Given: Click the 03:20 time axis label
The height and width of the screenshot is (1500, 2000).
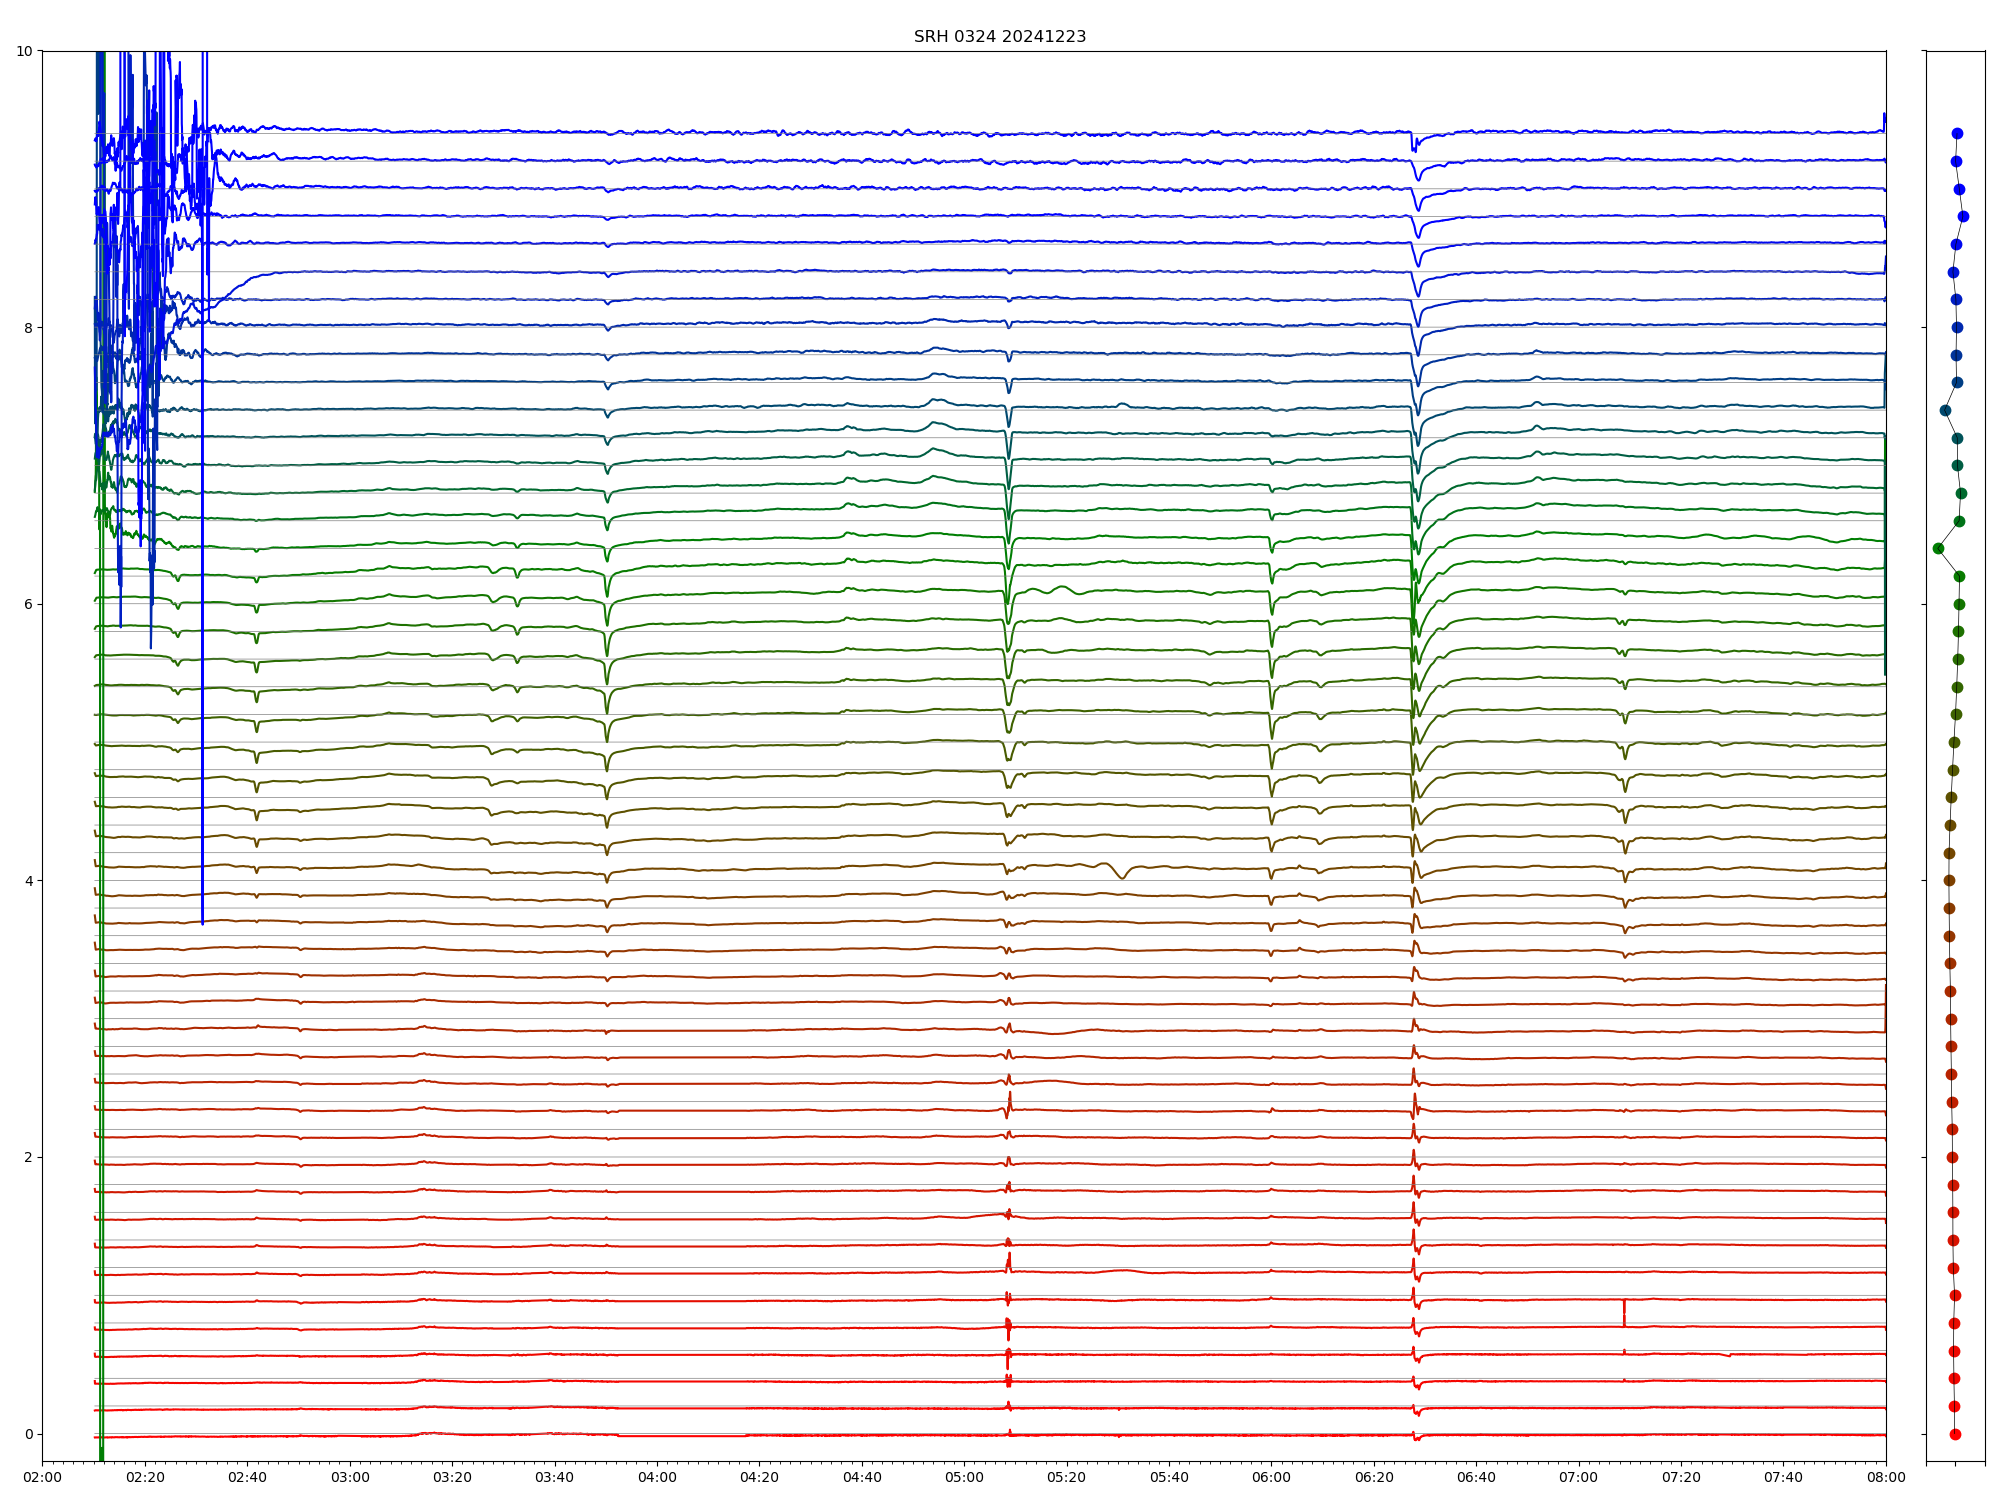Looking at the screenshot, I should click(x=452, y=1478).
